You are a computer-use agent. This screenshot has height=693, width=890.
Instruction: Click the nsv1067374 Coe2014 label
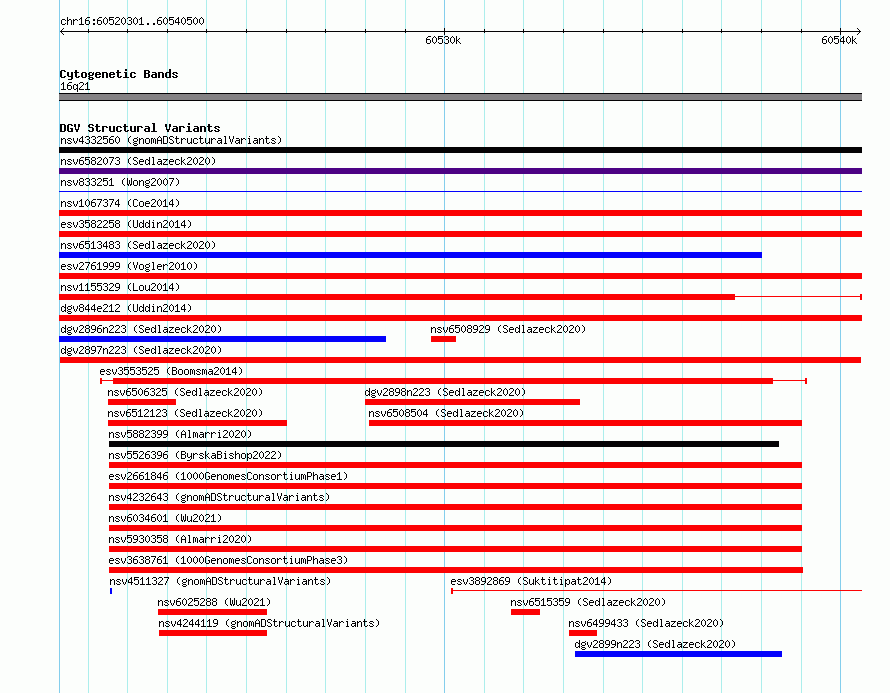coord(120,203)
